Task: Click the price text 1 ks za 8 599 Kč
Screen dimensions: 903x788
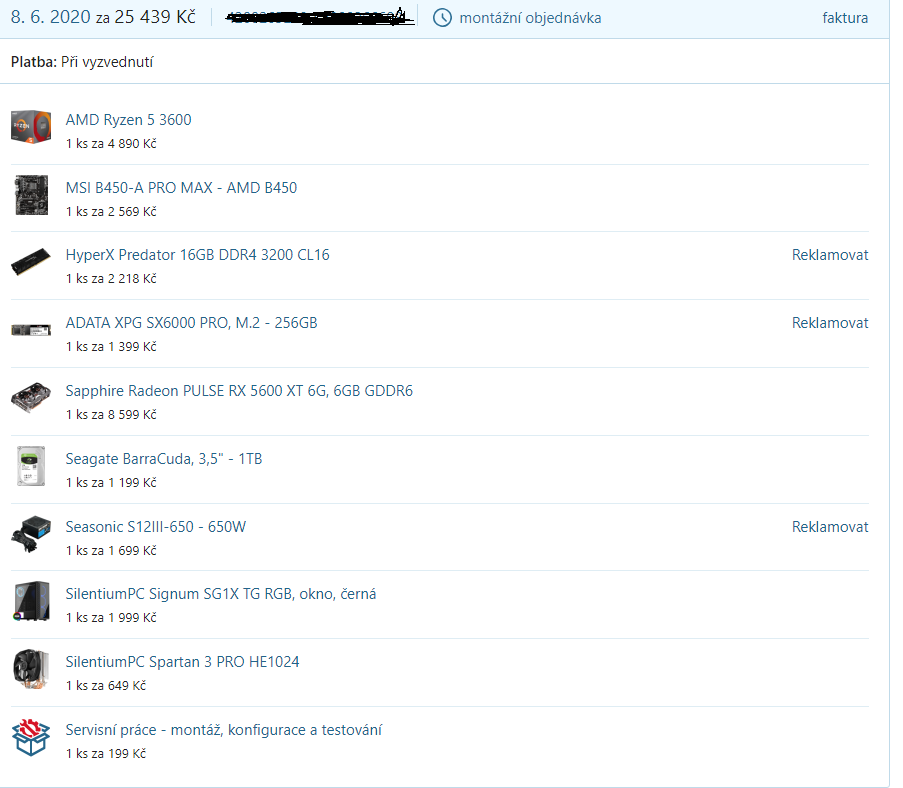Action: point(111,415)
